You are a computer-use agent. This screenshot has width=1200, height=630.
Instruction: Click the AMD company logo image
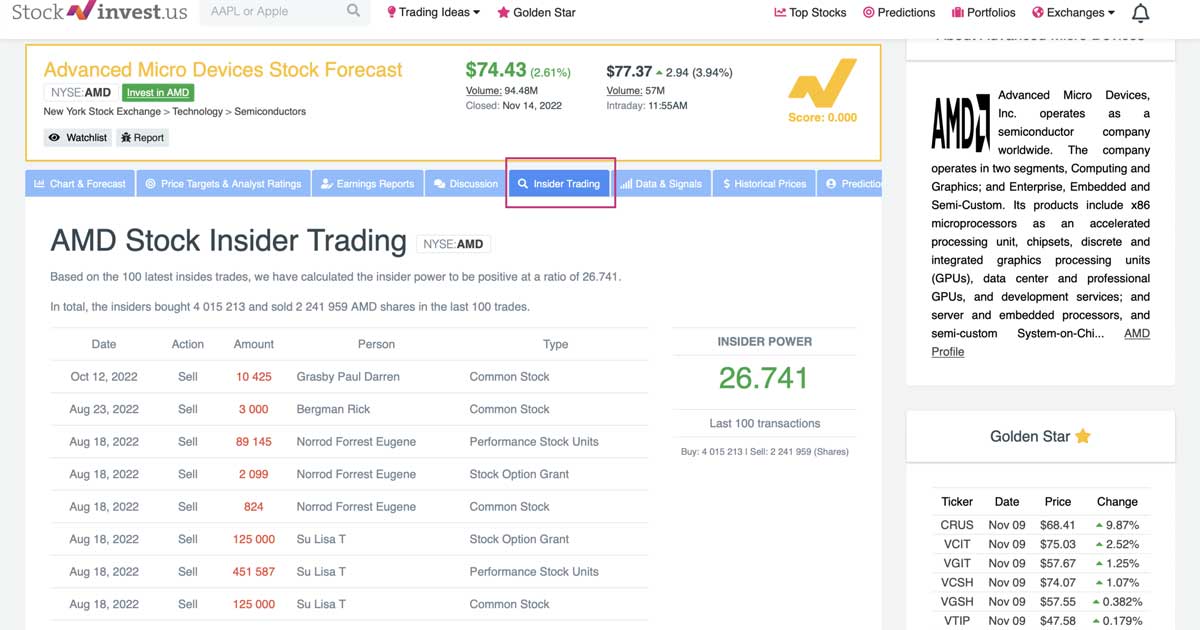(960, 122)
